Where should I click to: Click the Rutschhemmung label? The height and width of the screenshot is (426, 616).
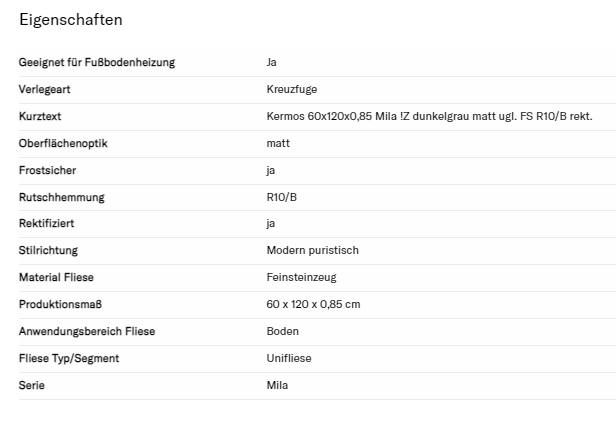click(61, 197)
